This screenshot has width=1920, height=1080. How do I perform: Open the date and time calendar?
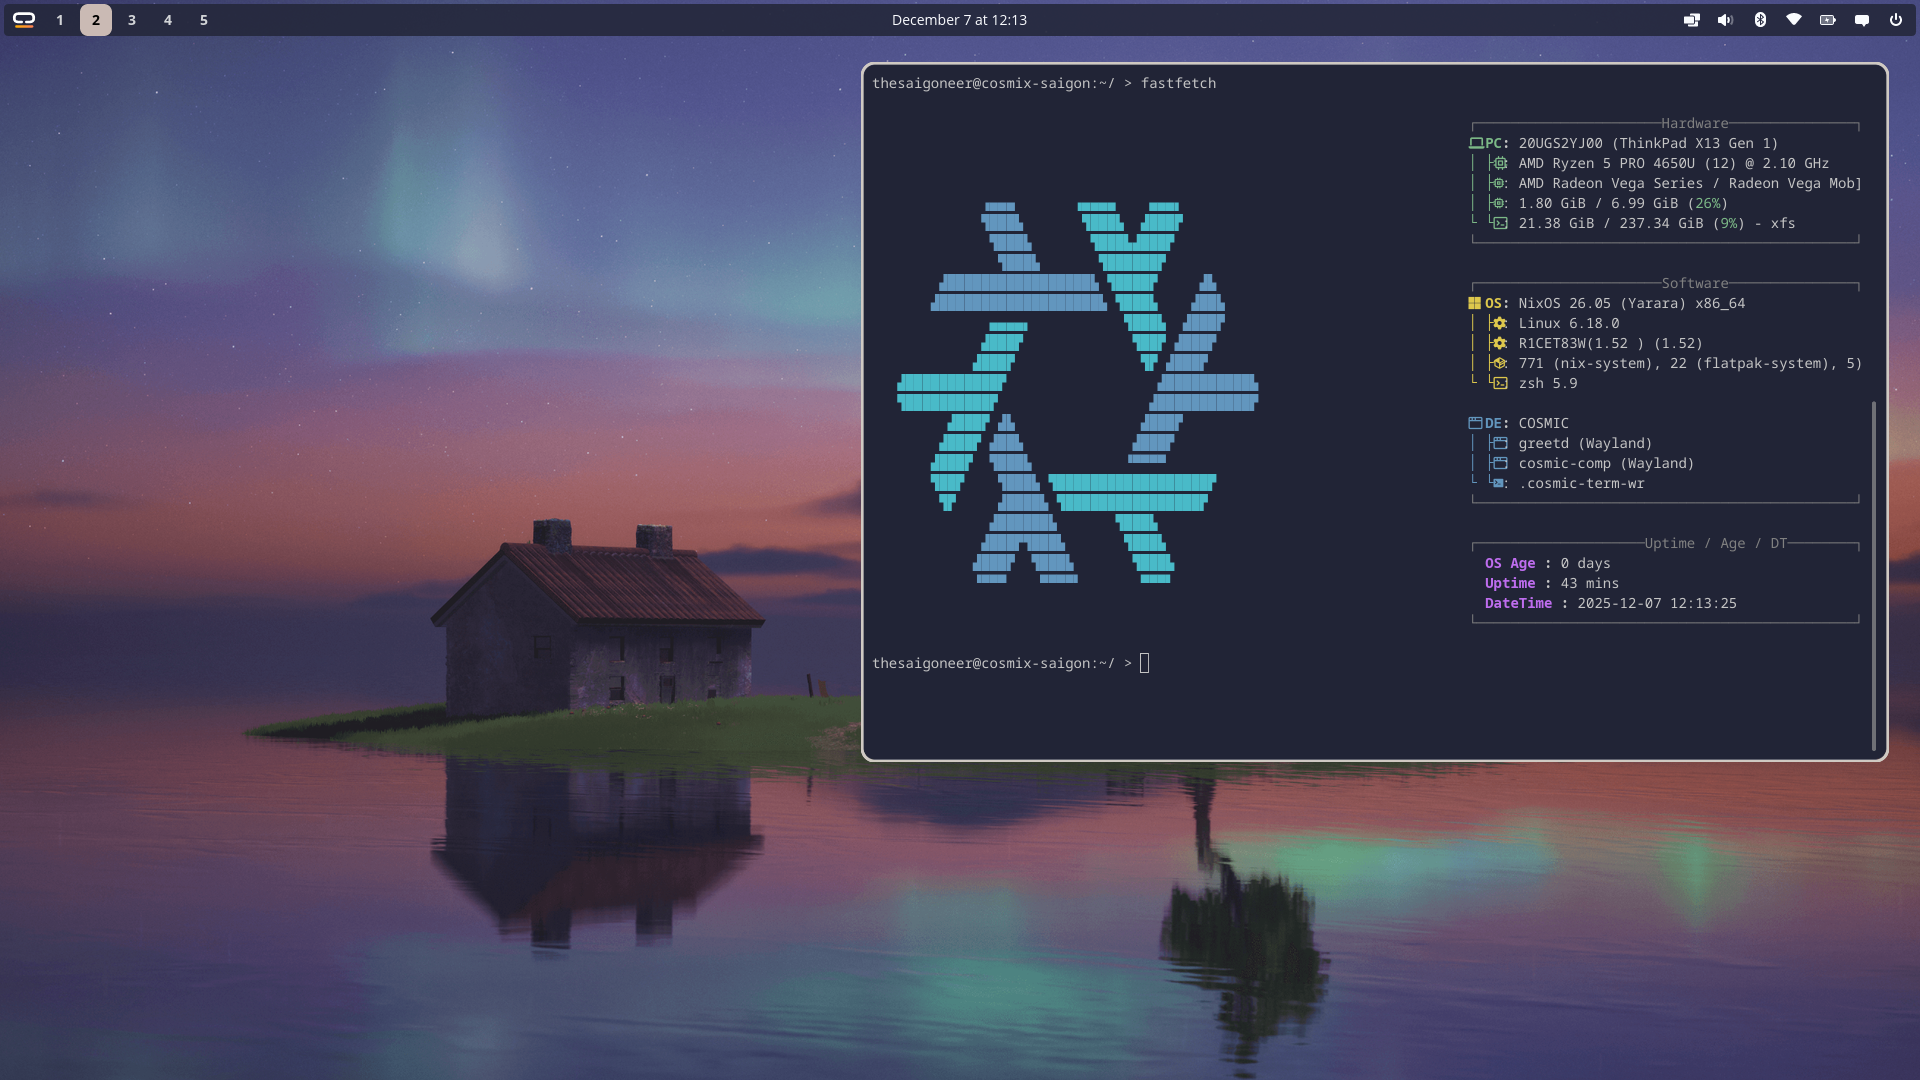coord(959,20)
